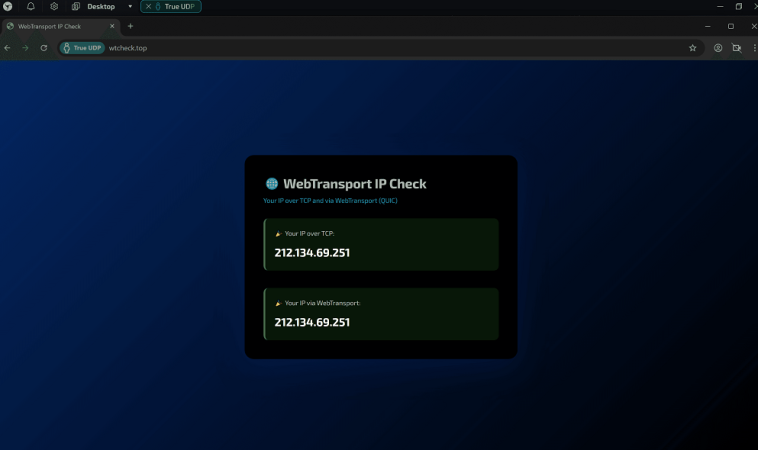
Task: Close the True UDP session tab
Action: point(149,6)
